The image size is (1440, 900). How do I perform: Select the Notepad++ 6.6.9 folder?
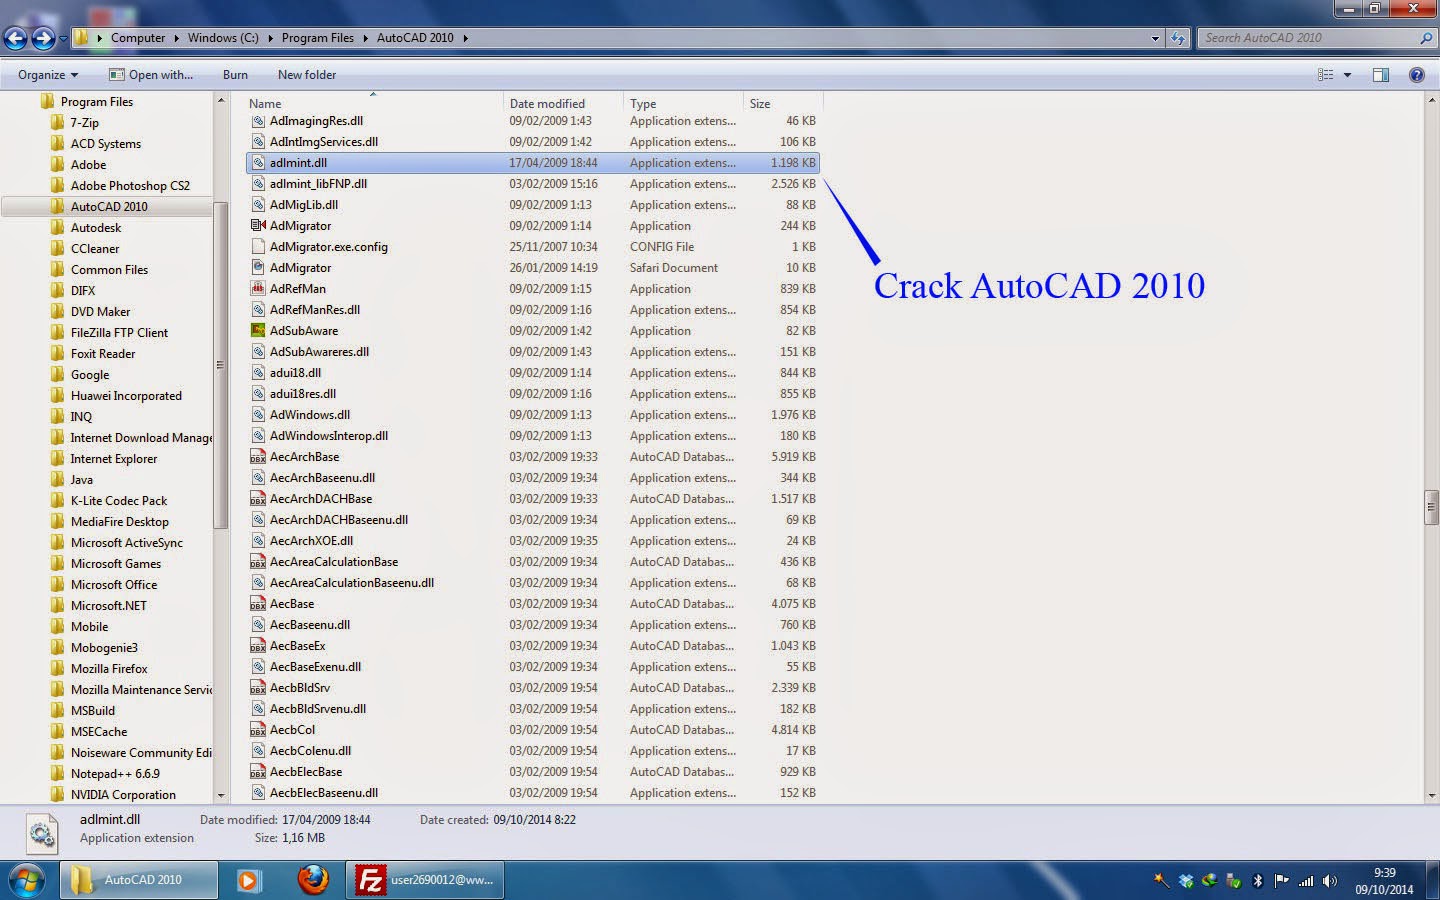(115, 774)
